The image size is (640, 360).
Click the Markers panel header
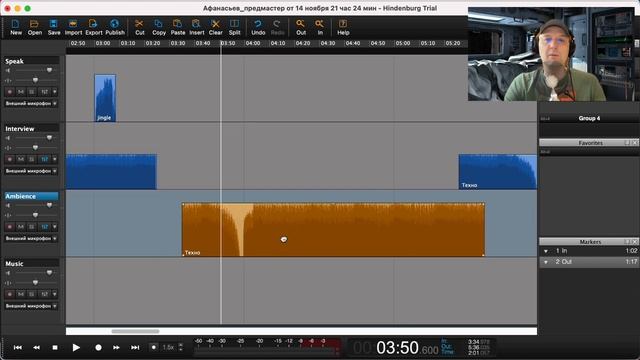point(589,242)
